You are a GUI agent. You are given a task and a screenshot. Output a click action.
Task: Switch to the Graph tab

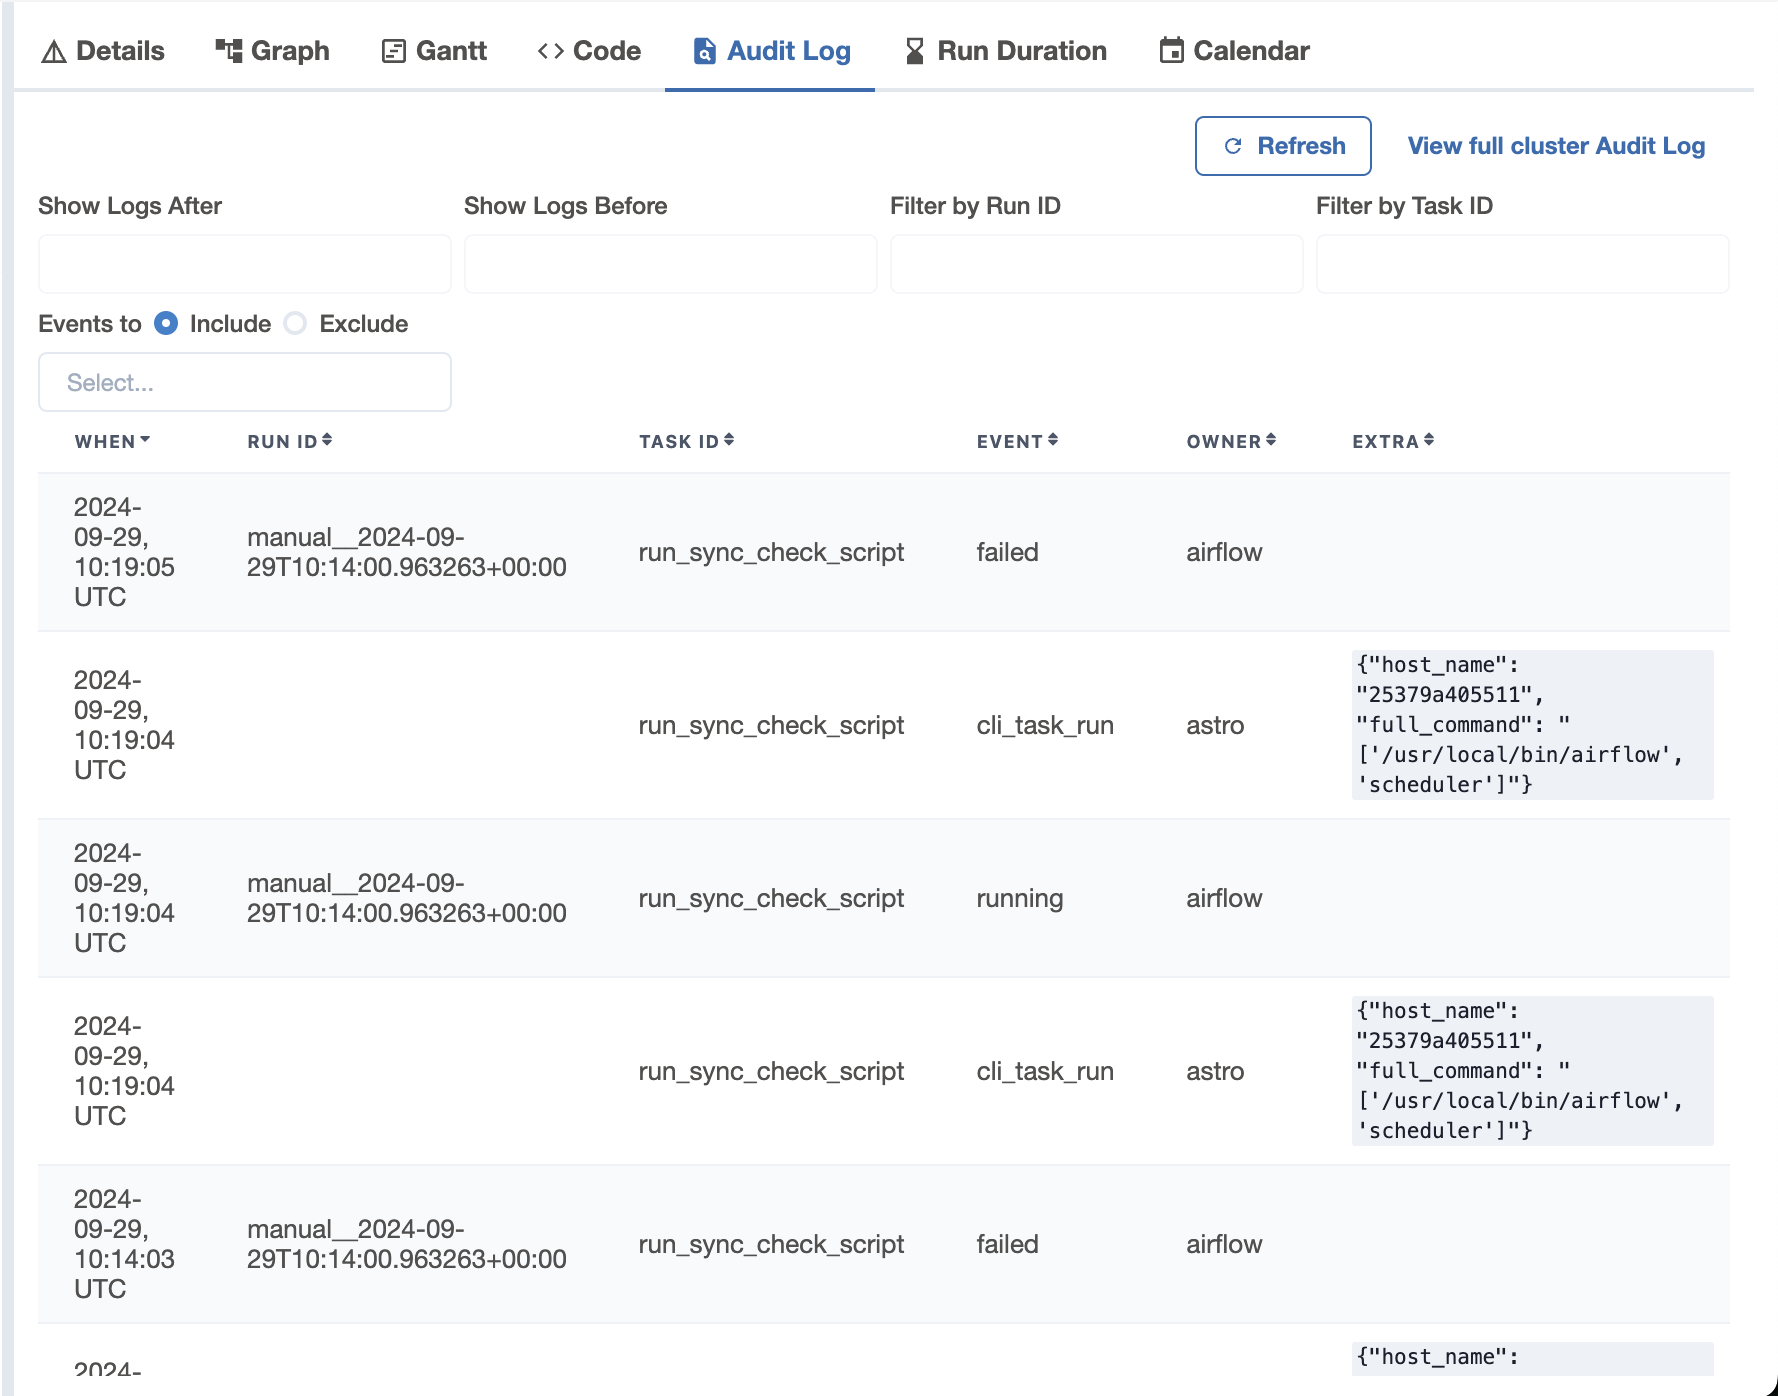pyautogui.click(x=272, y=51)
